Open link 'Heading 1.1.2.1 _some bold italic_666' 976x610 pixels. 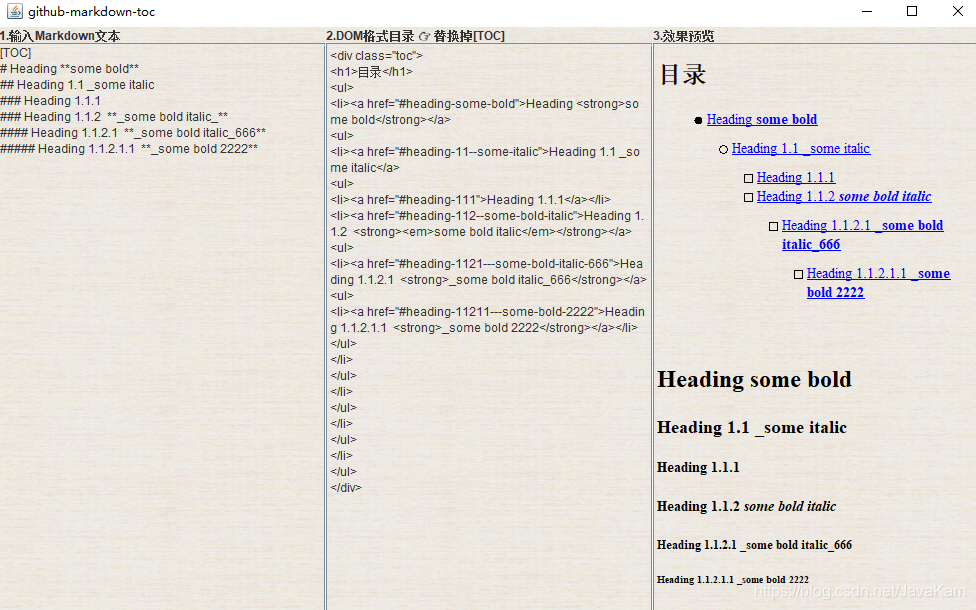(863, 235)
